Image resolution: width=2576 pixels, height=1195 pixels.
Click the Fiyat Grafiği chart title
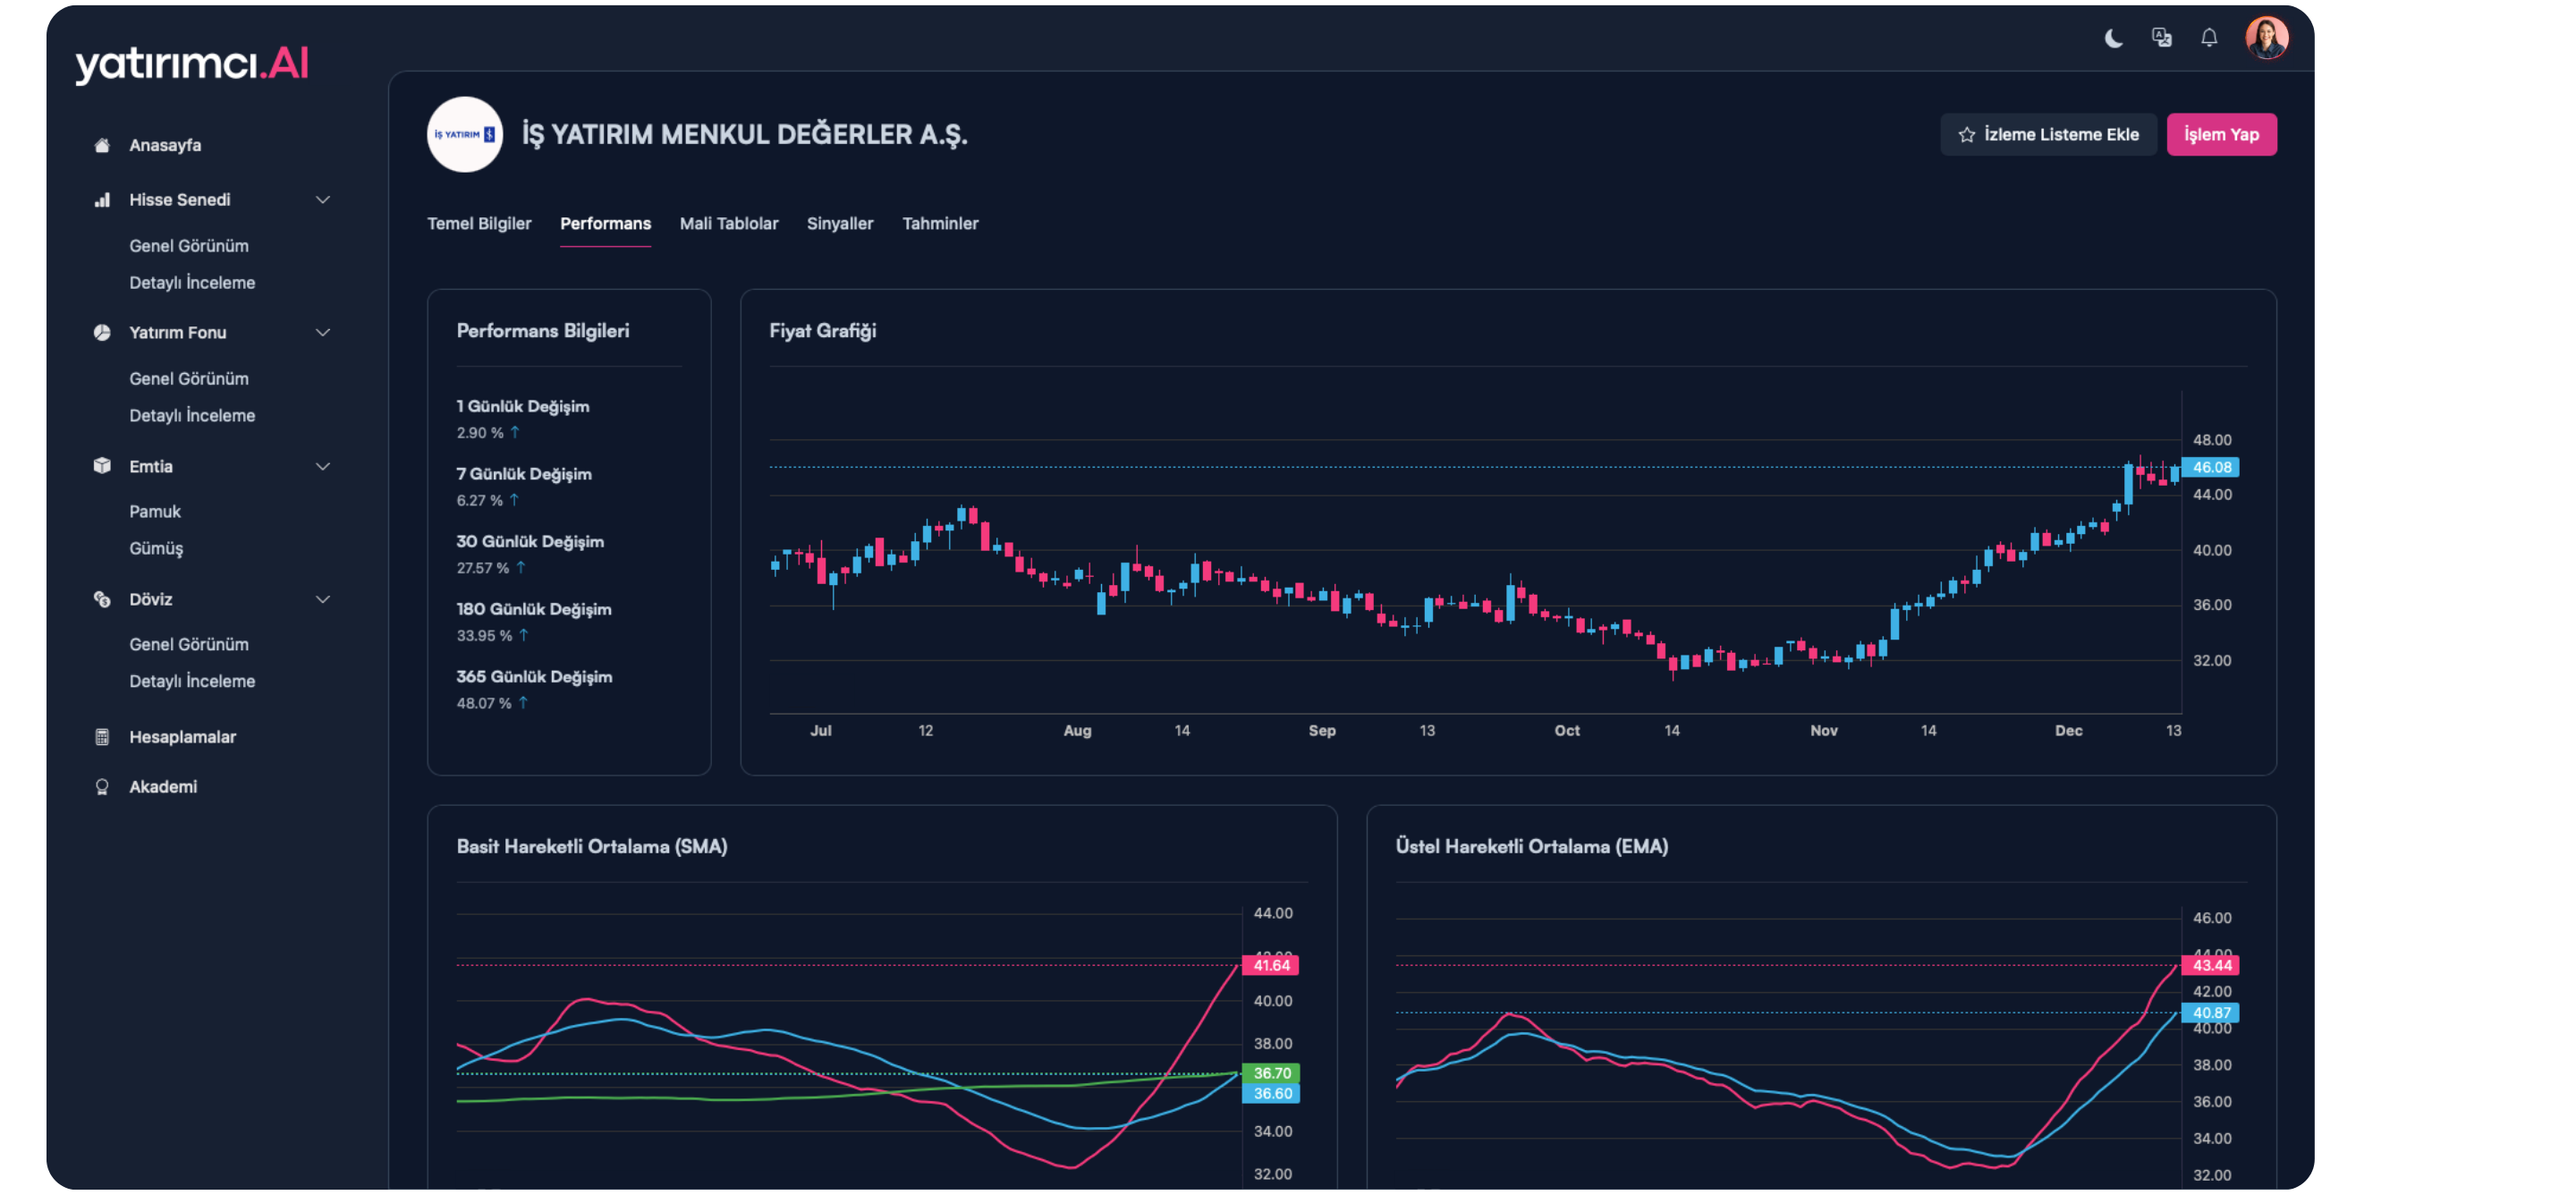(x=822, y=331)
